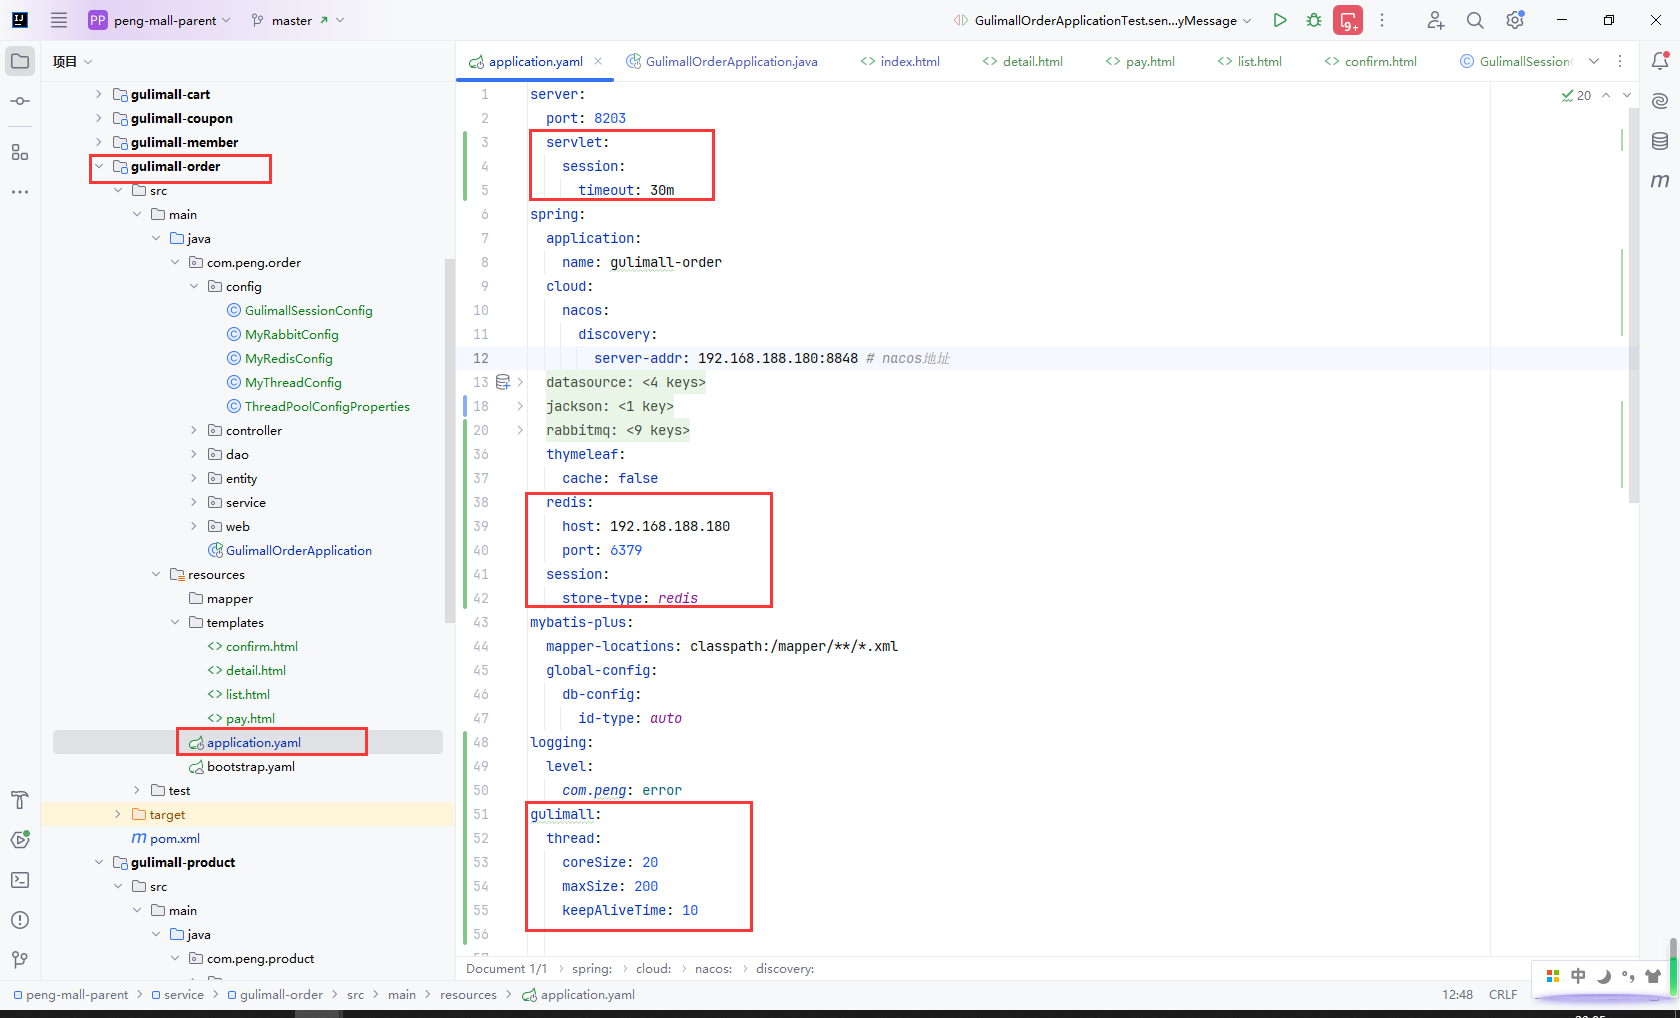Open the Project tool window icon
The height and width of the screenshot is (1018, 1680).
coord(20,61)
